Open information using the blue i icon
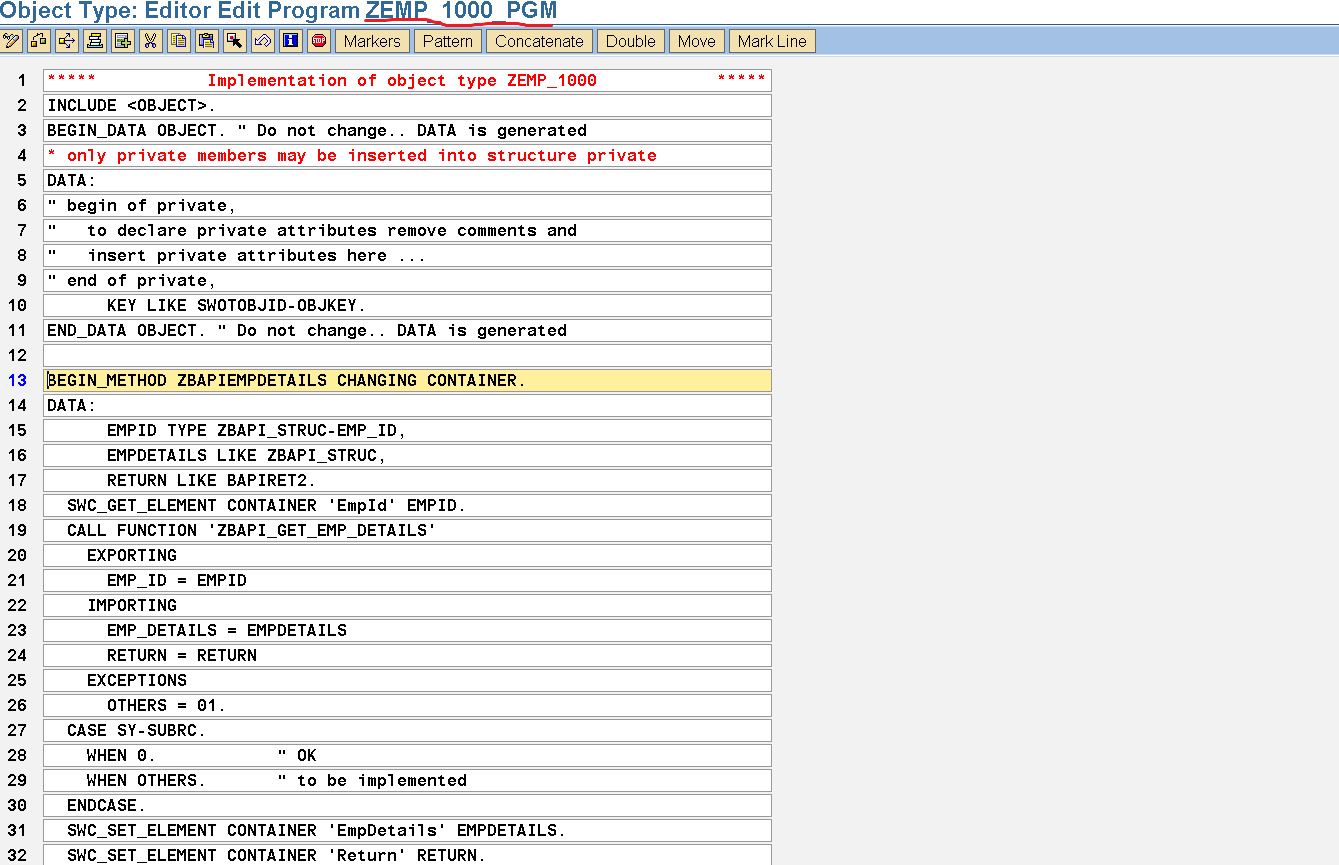The width and height of the screenshot is (1339, 865). click(x=291, y=40)
